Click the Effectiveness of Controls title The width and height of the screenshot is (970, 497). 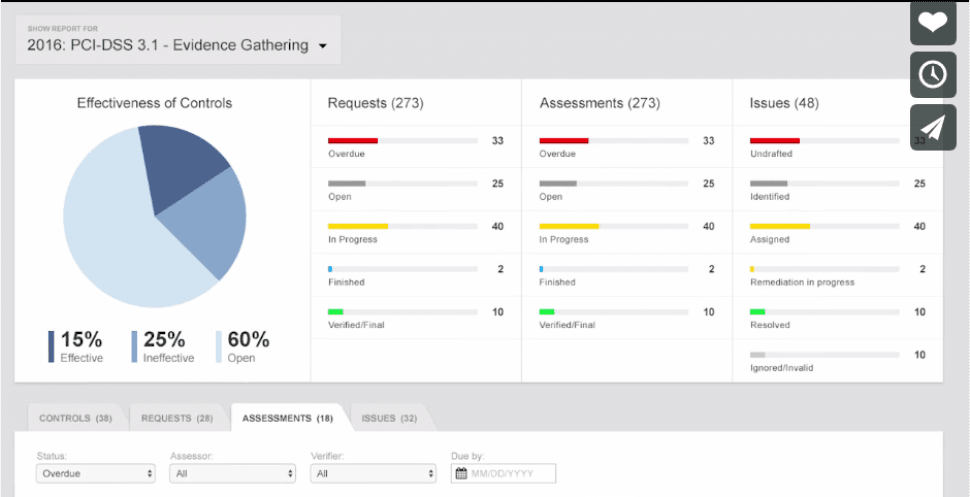pyautogui.click(x=155, y=103)
